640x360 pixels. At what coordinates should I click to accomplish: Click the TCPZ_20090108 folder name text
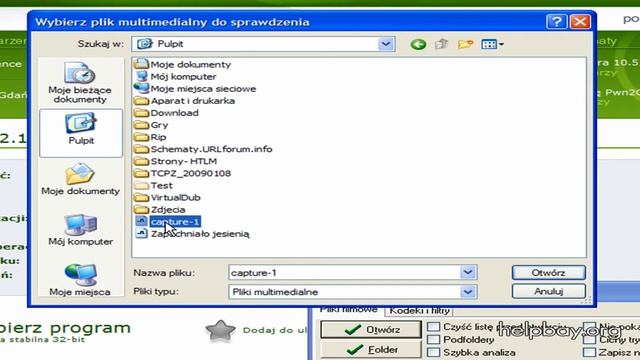point(191,173)
